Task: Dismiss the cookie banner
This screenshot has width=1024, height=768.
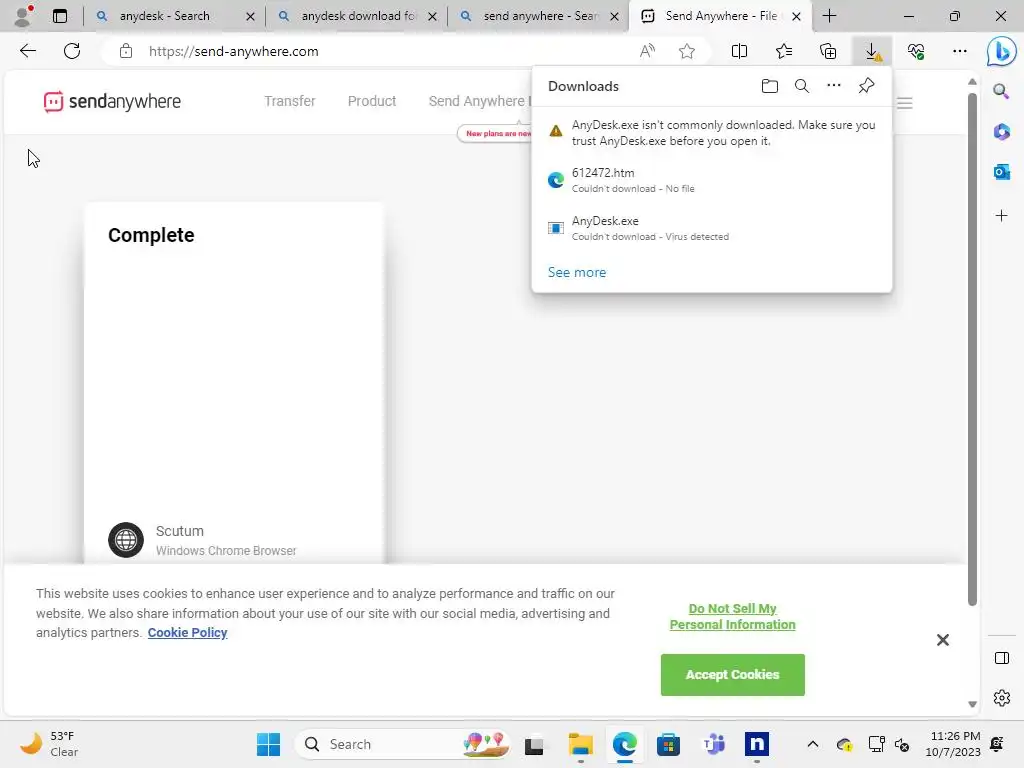Action: click(x=942, y=640)
